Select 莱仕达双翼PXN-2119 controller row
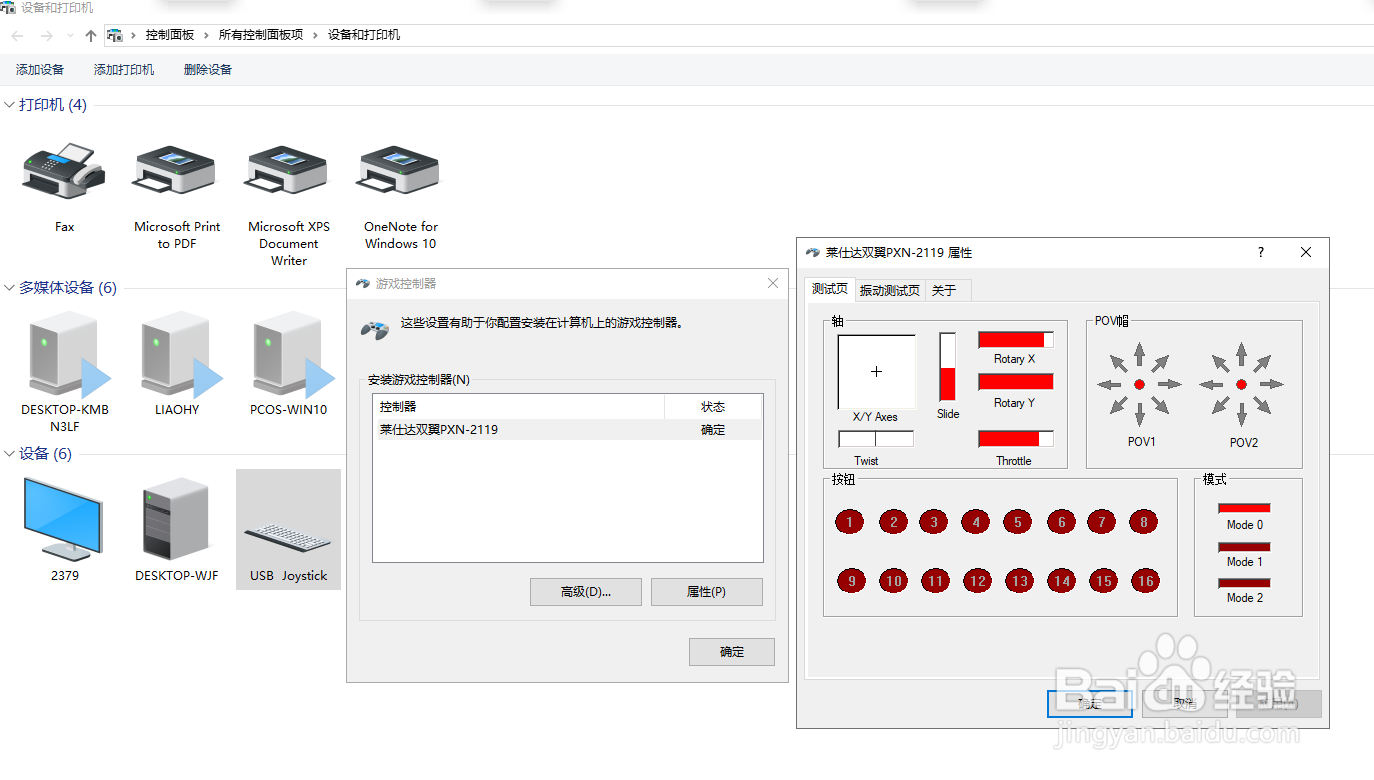The image size is (1374, 780). click(568, 430)
